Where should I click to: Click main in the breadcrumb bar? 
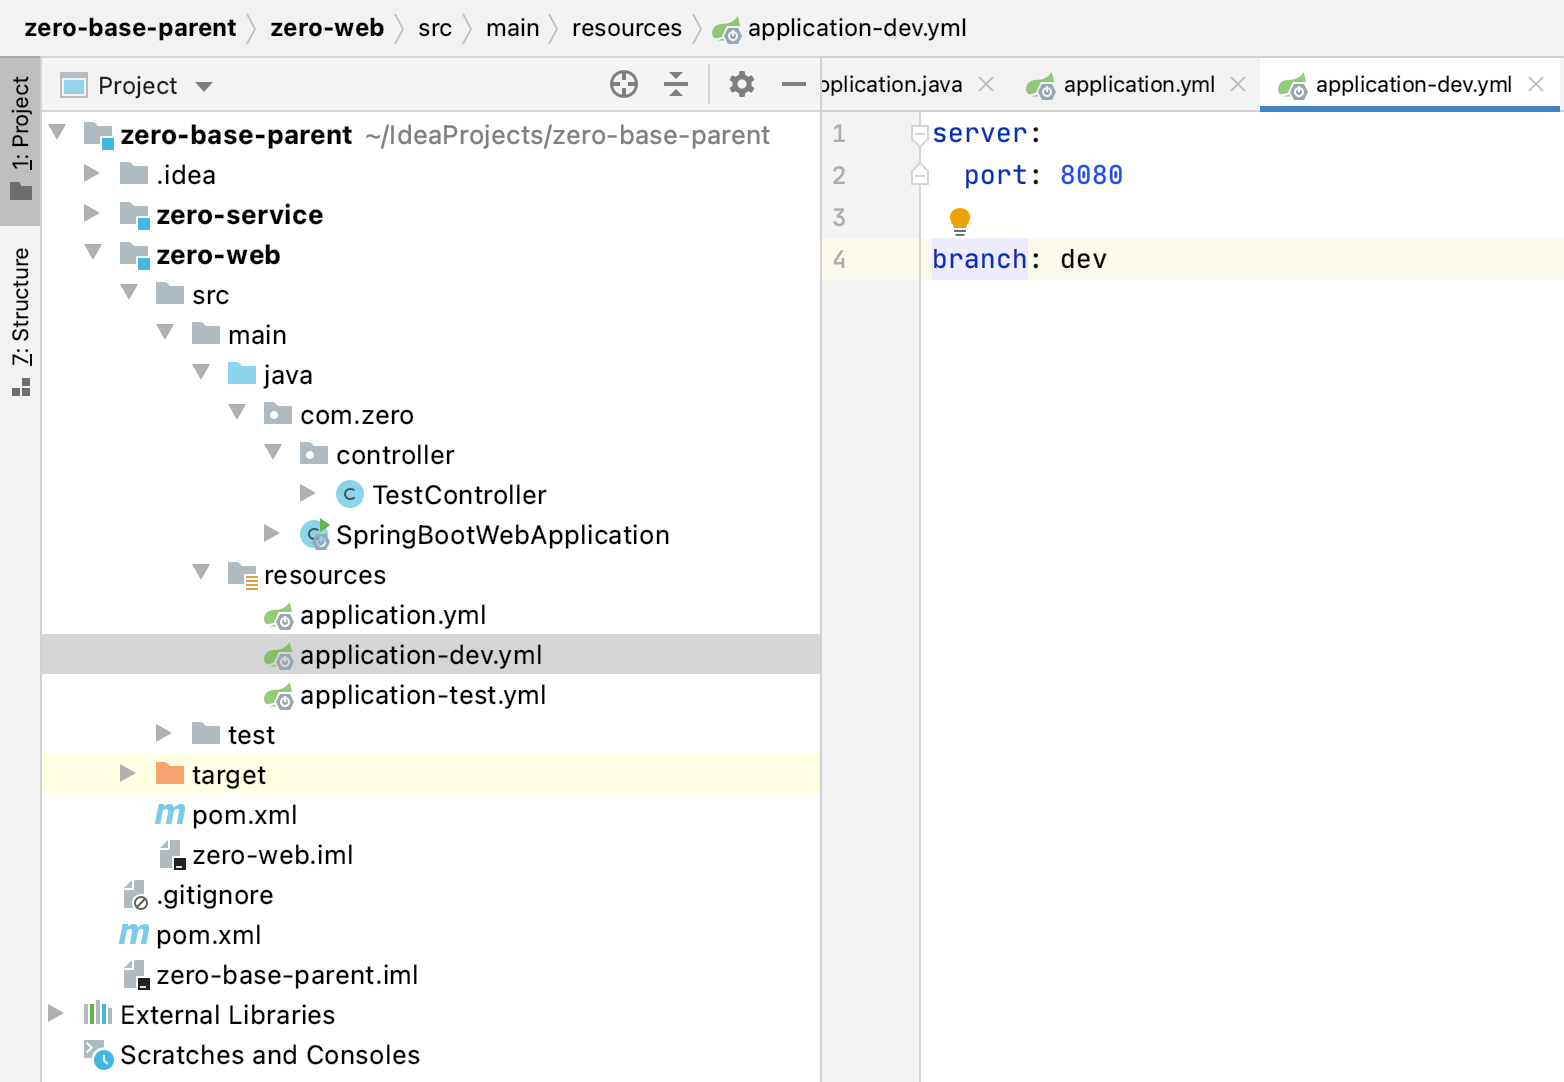513,28
